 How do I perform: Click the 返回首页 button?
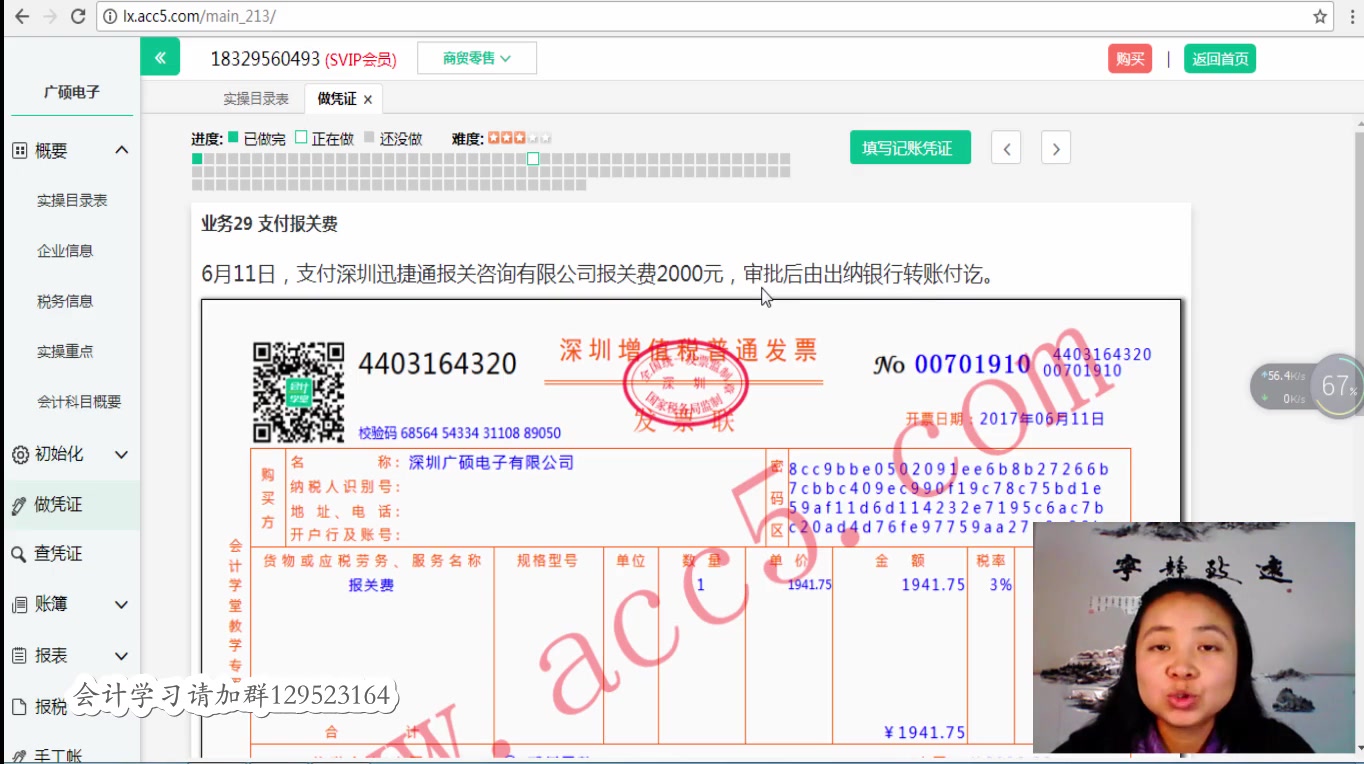(1220, 58)
